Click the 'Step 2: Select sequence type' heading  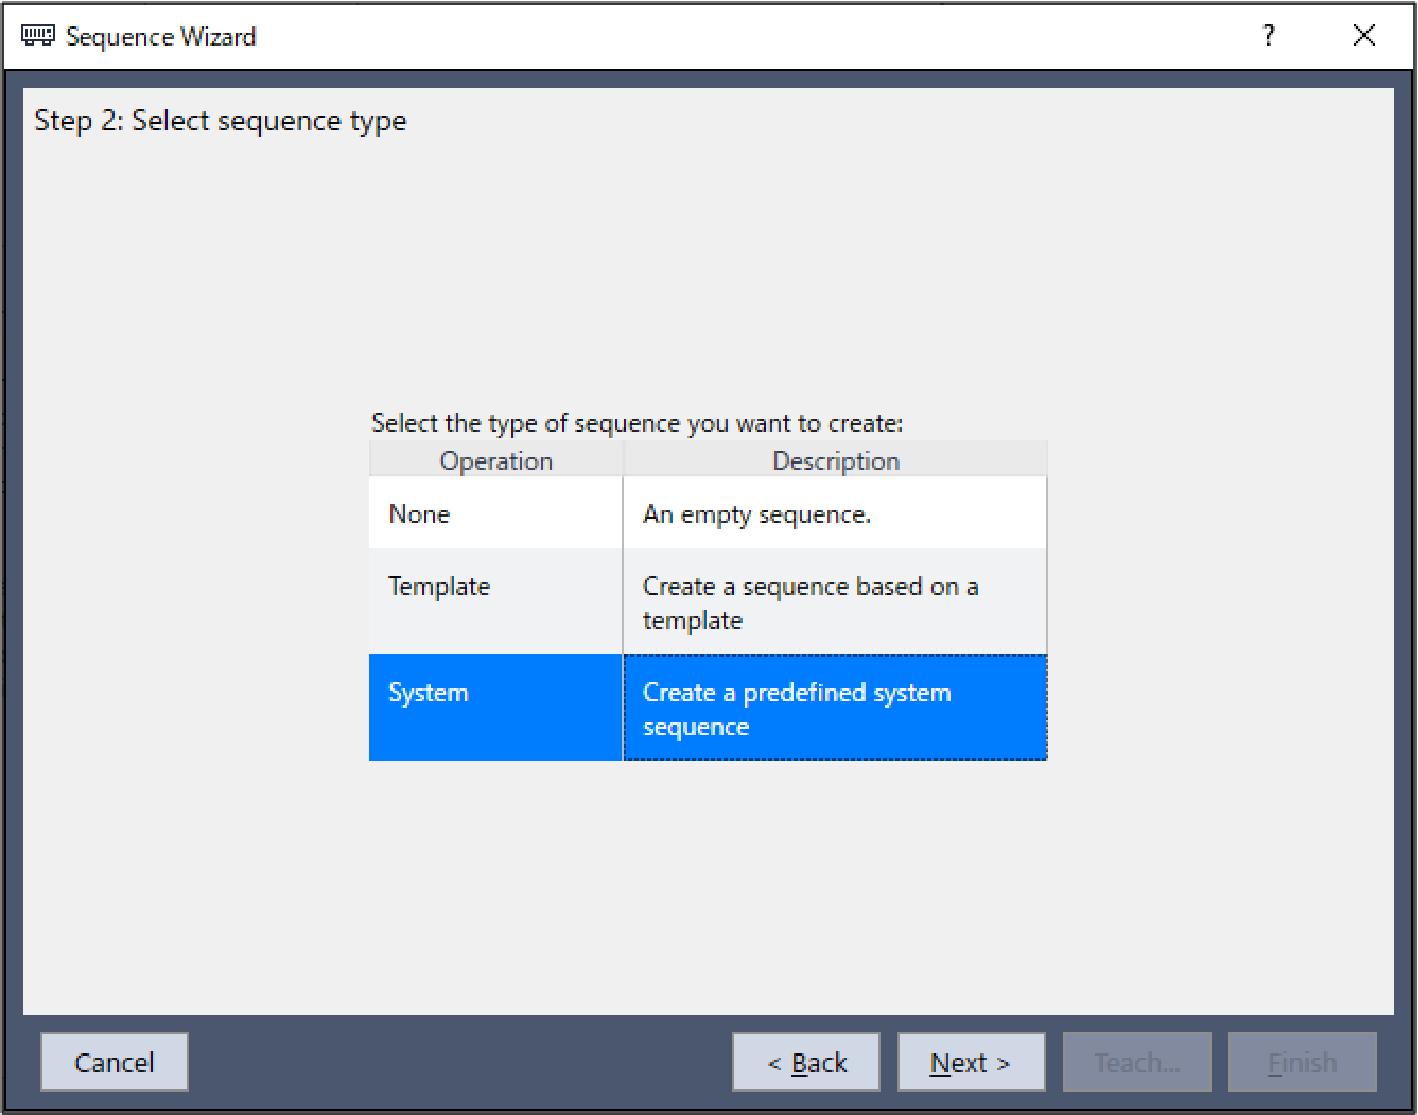pyautogui.click(x=220, y=121)
